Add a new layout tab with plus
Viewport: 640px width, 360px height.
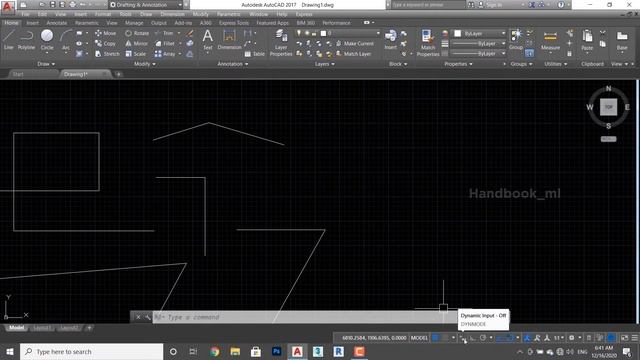click(x=89, y=328)
